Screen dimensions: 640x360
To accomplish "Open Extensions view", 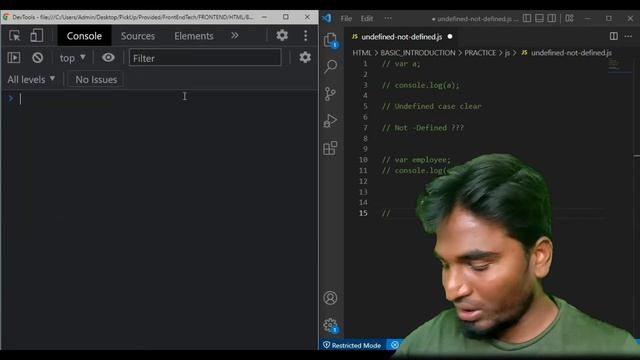I will 330,148.
